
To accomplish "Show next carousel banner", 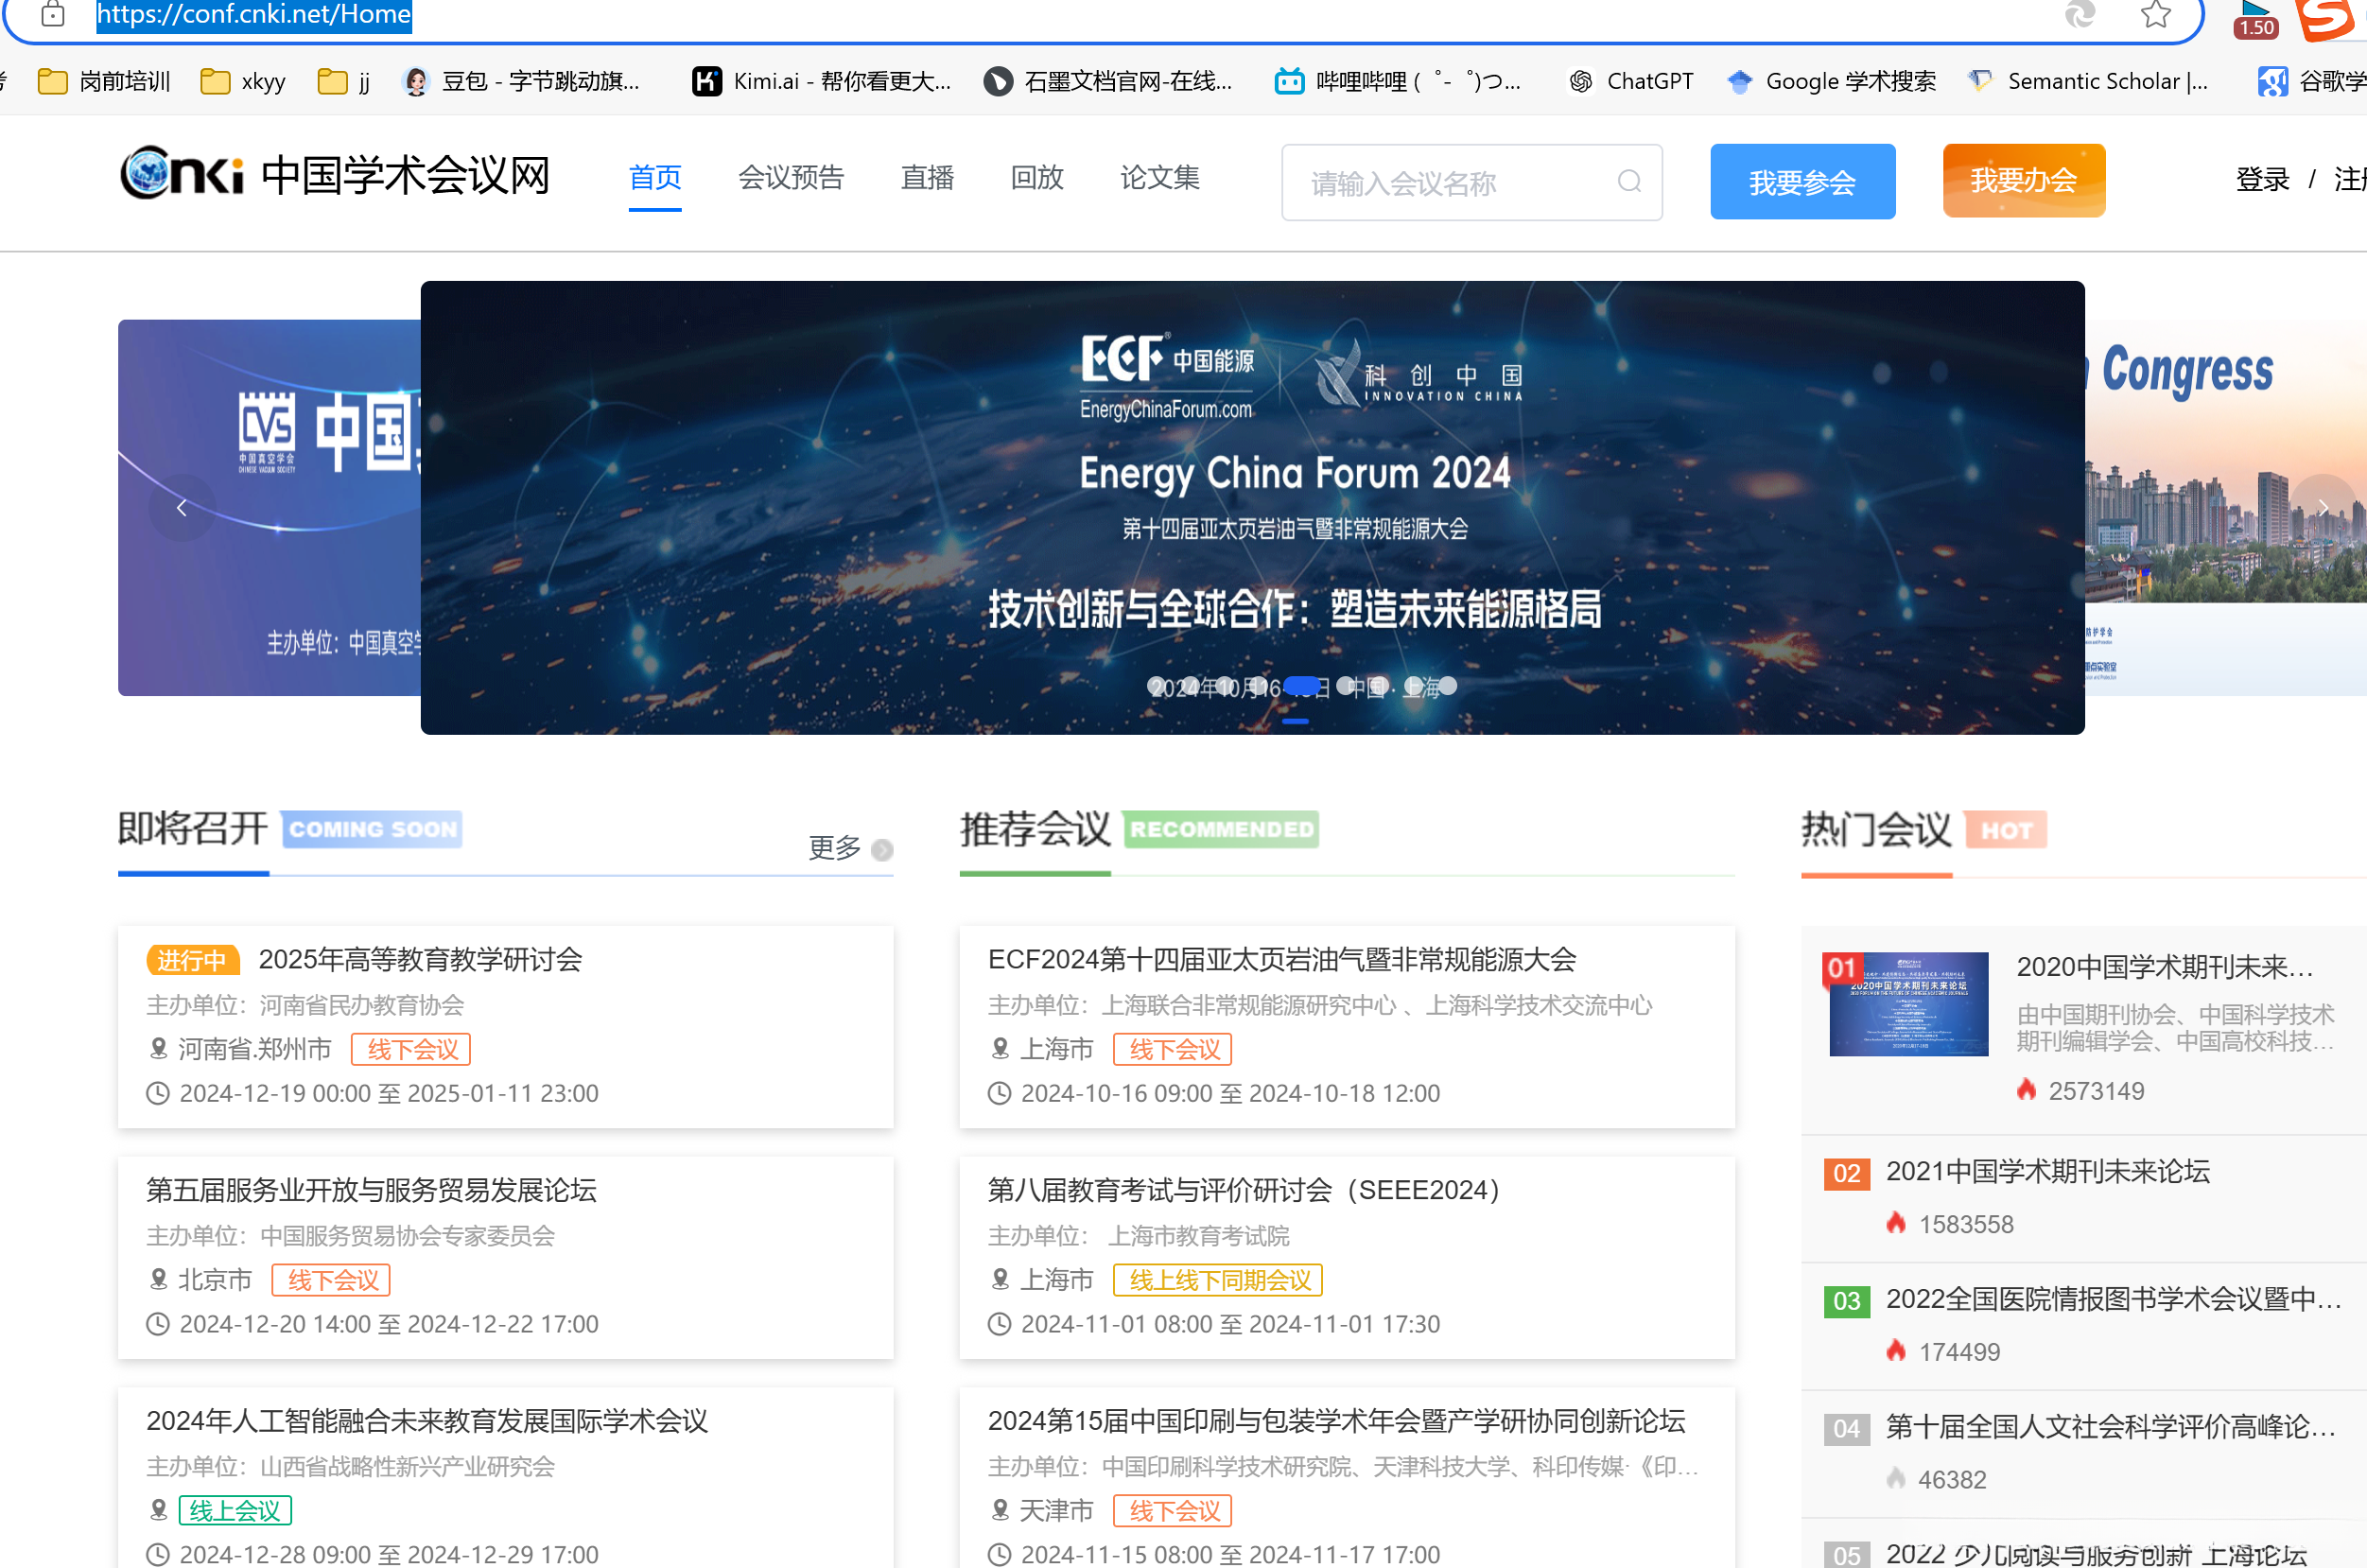I will click(2322, 508).
